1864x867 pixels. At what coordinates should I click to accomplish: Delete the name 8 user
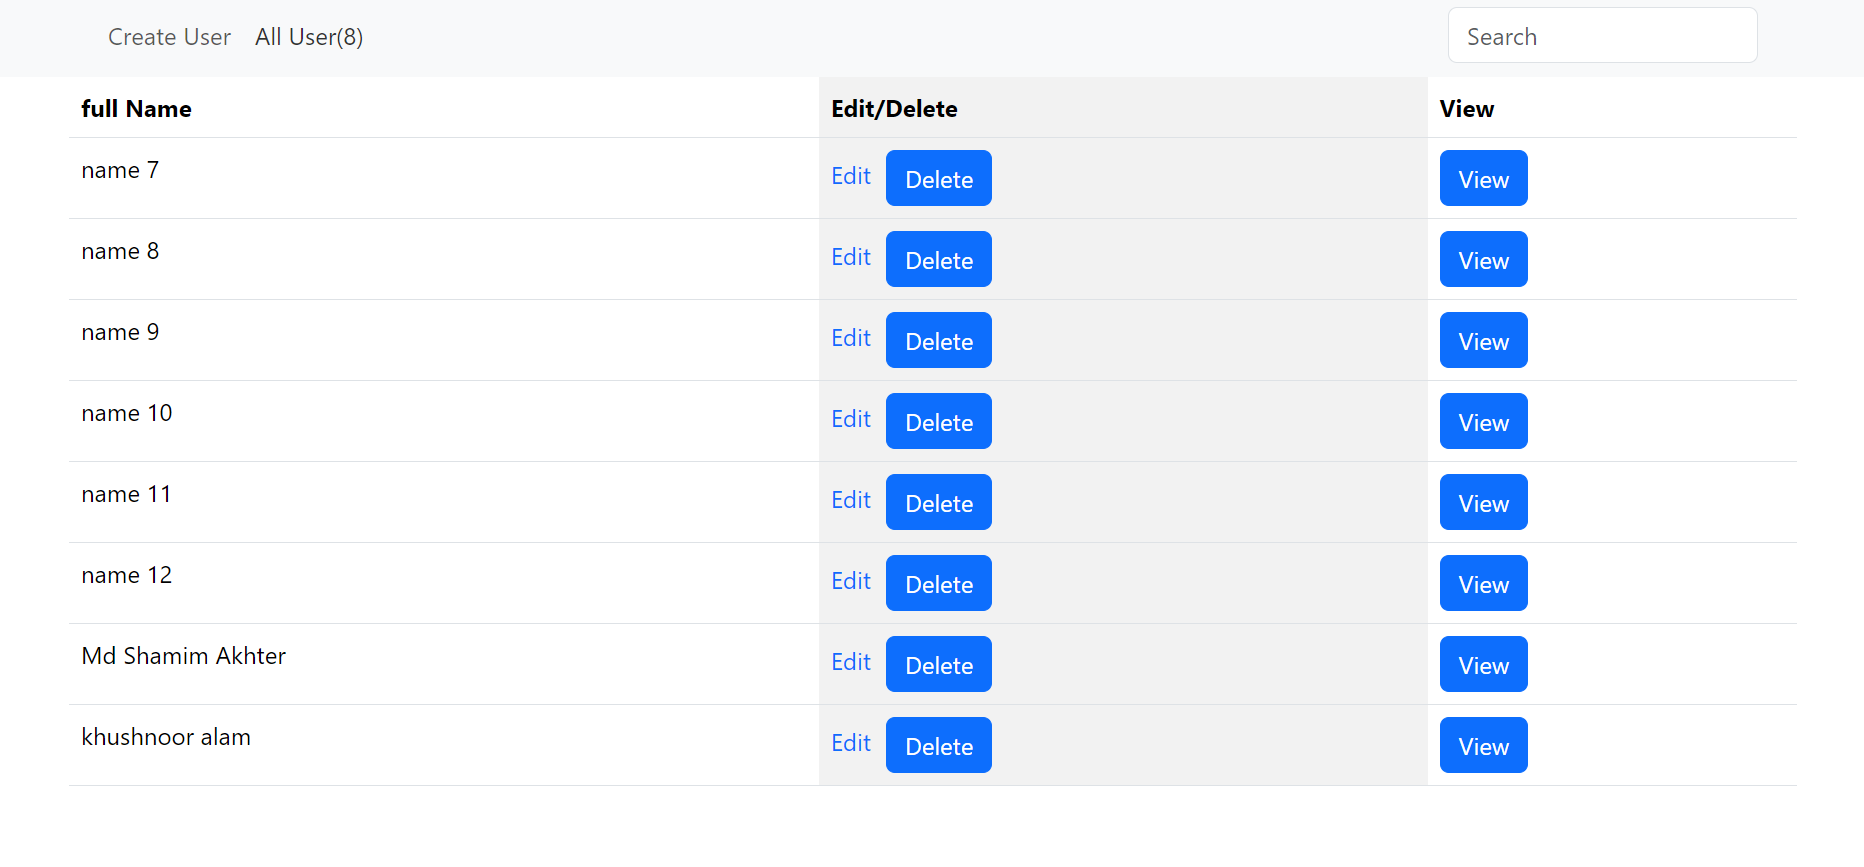coord(938,260)
